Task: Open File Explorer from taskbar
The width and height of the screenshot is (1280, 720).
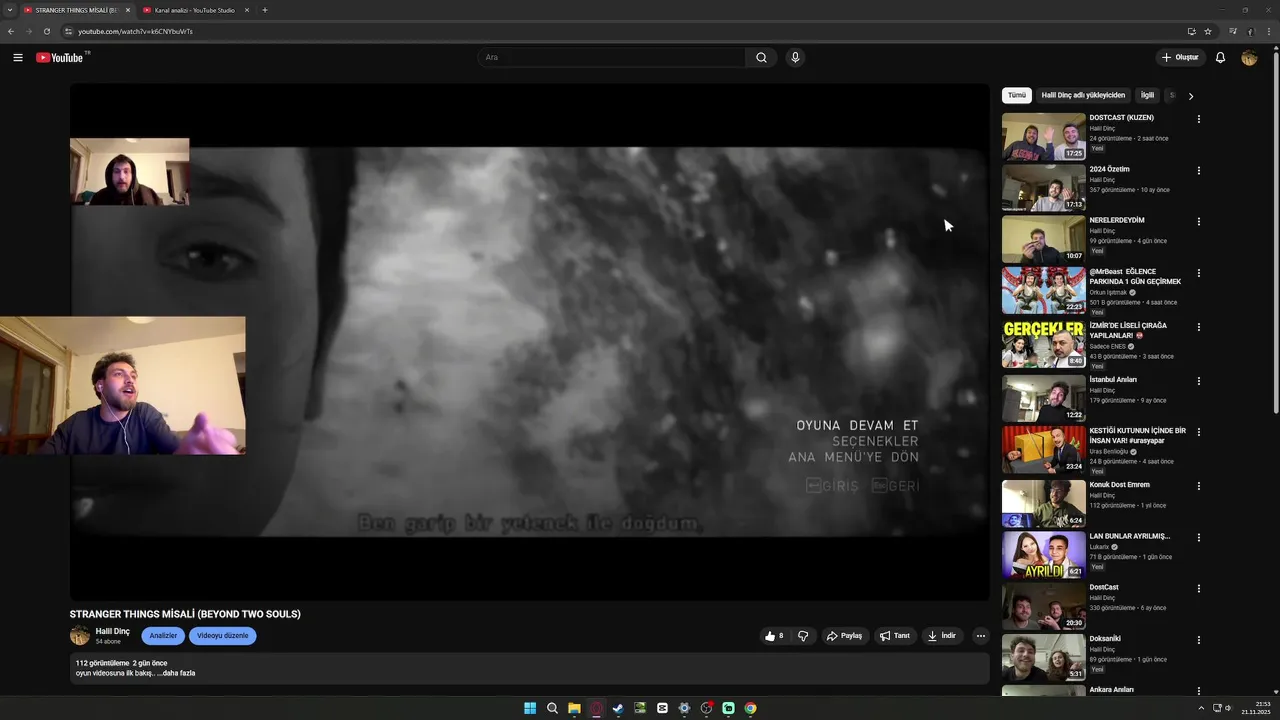Action: click(x=574, y=708)
